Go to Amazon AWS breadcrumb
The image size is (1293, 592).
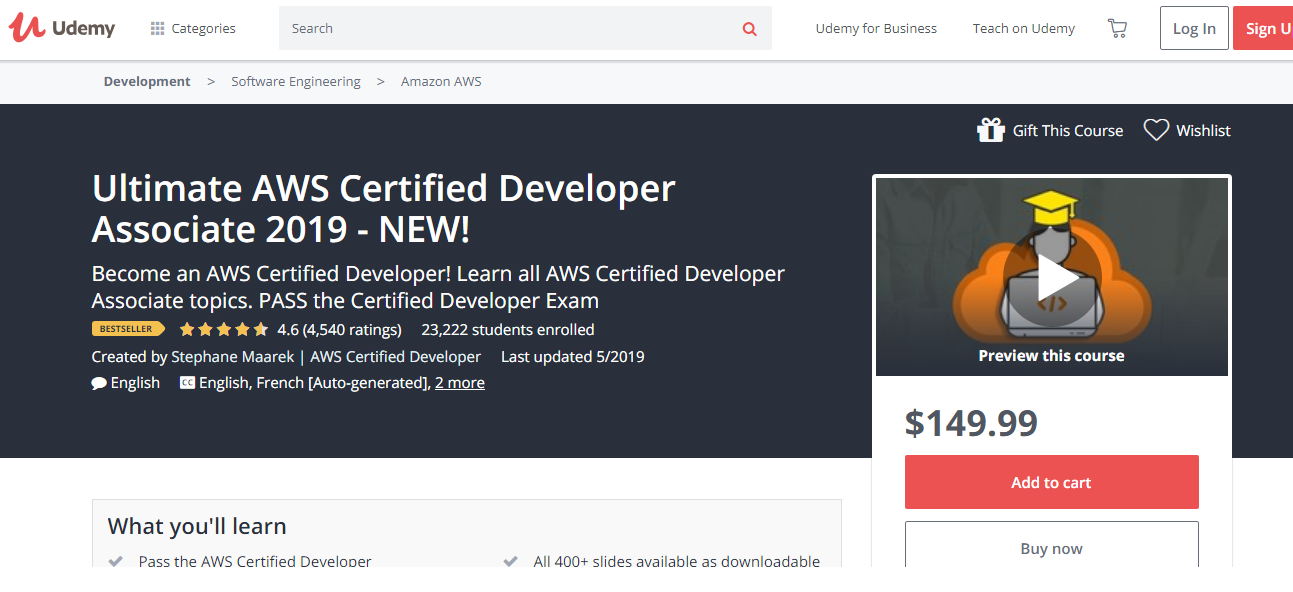point(441,82)
